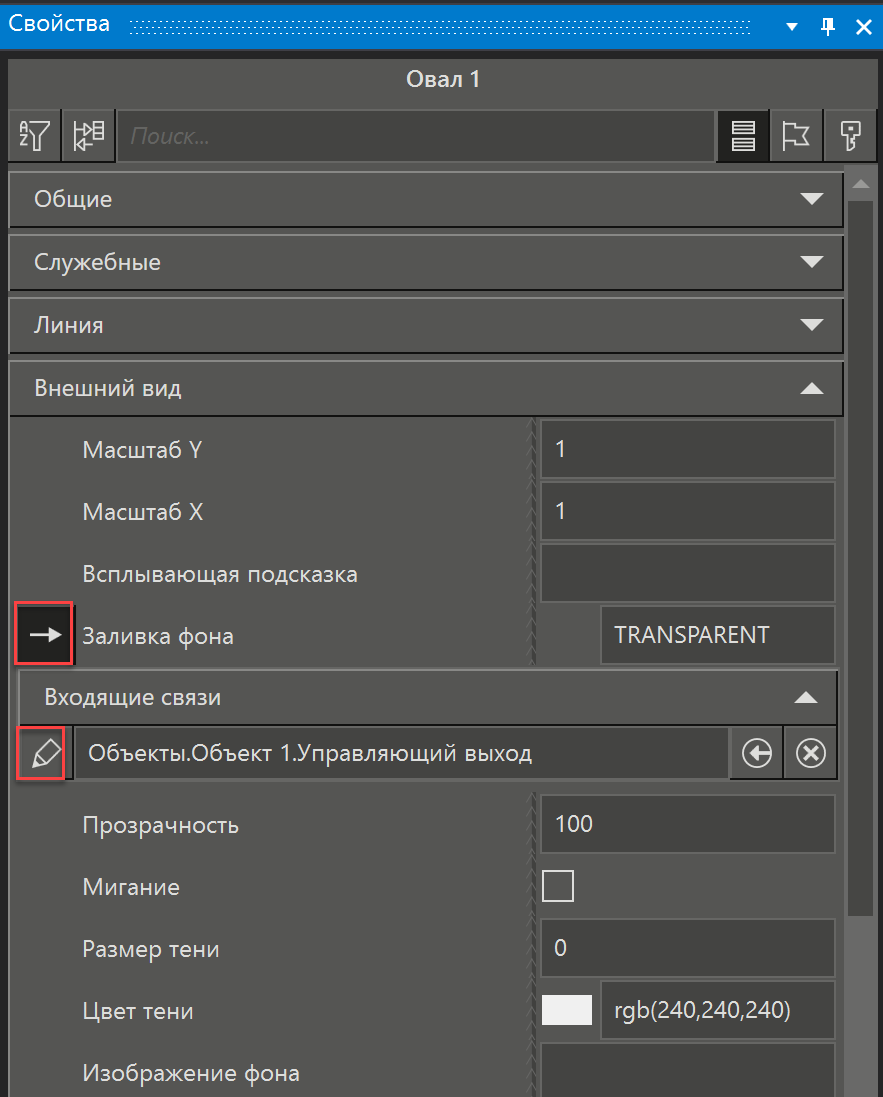Remove the incoming link with X button
The height and width of the screenshot is (1097, 883).
click(810, 754)
